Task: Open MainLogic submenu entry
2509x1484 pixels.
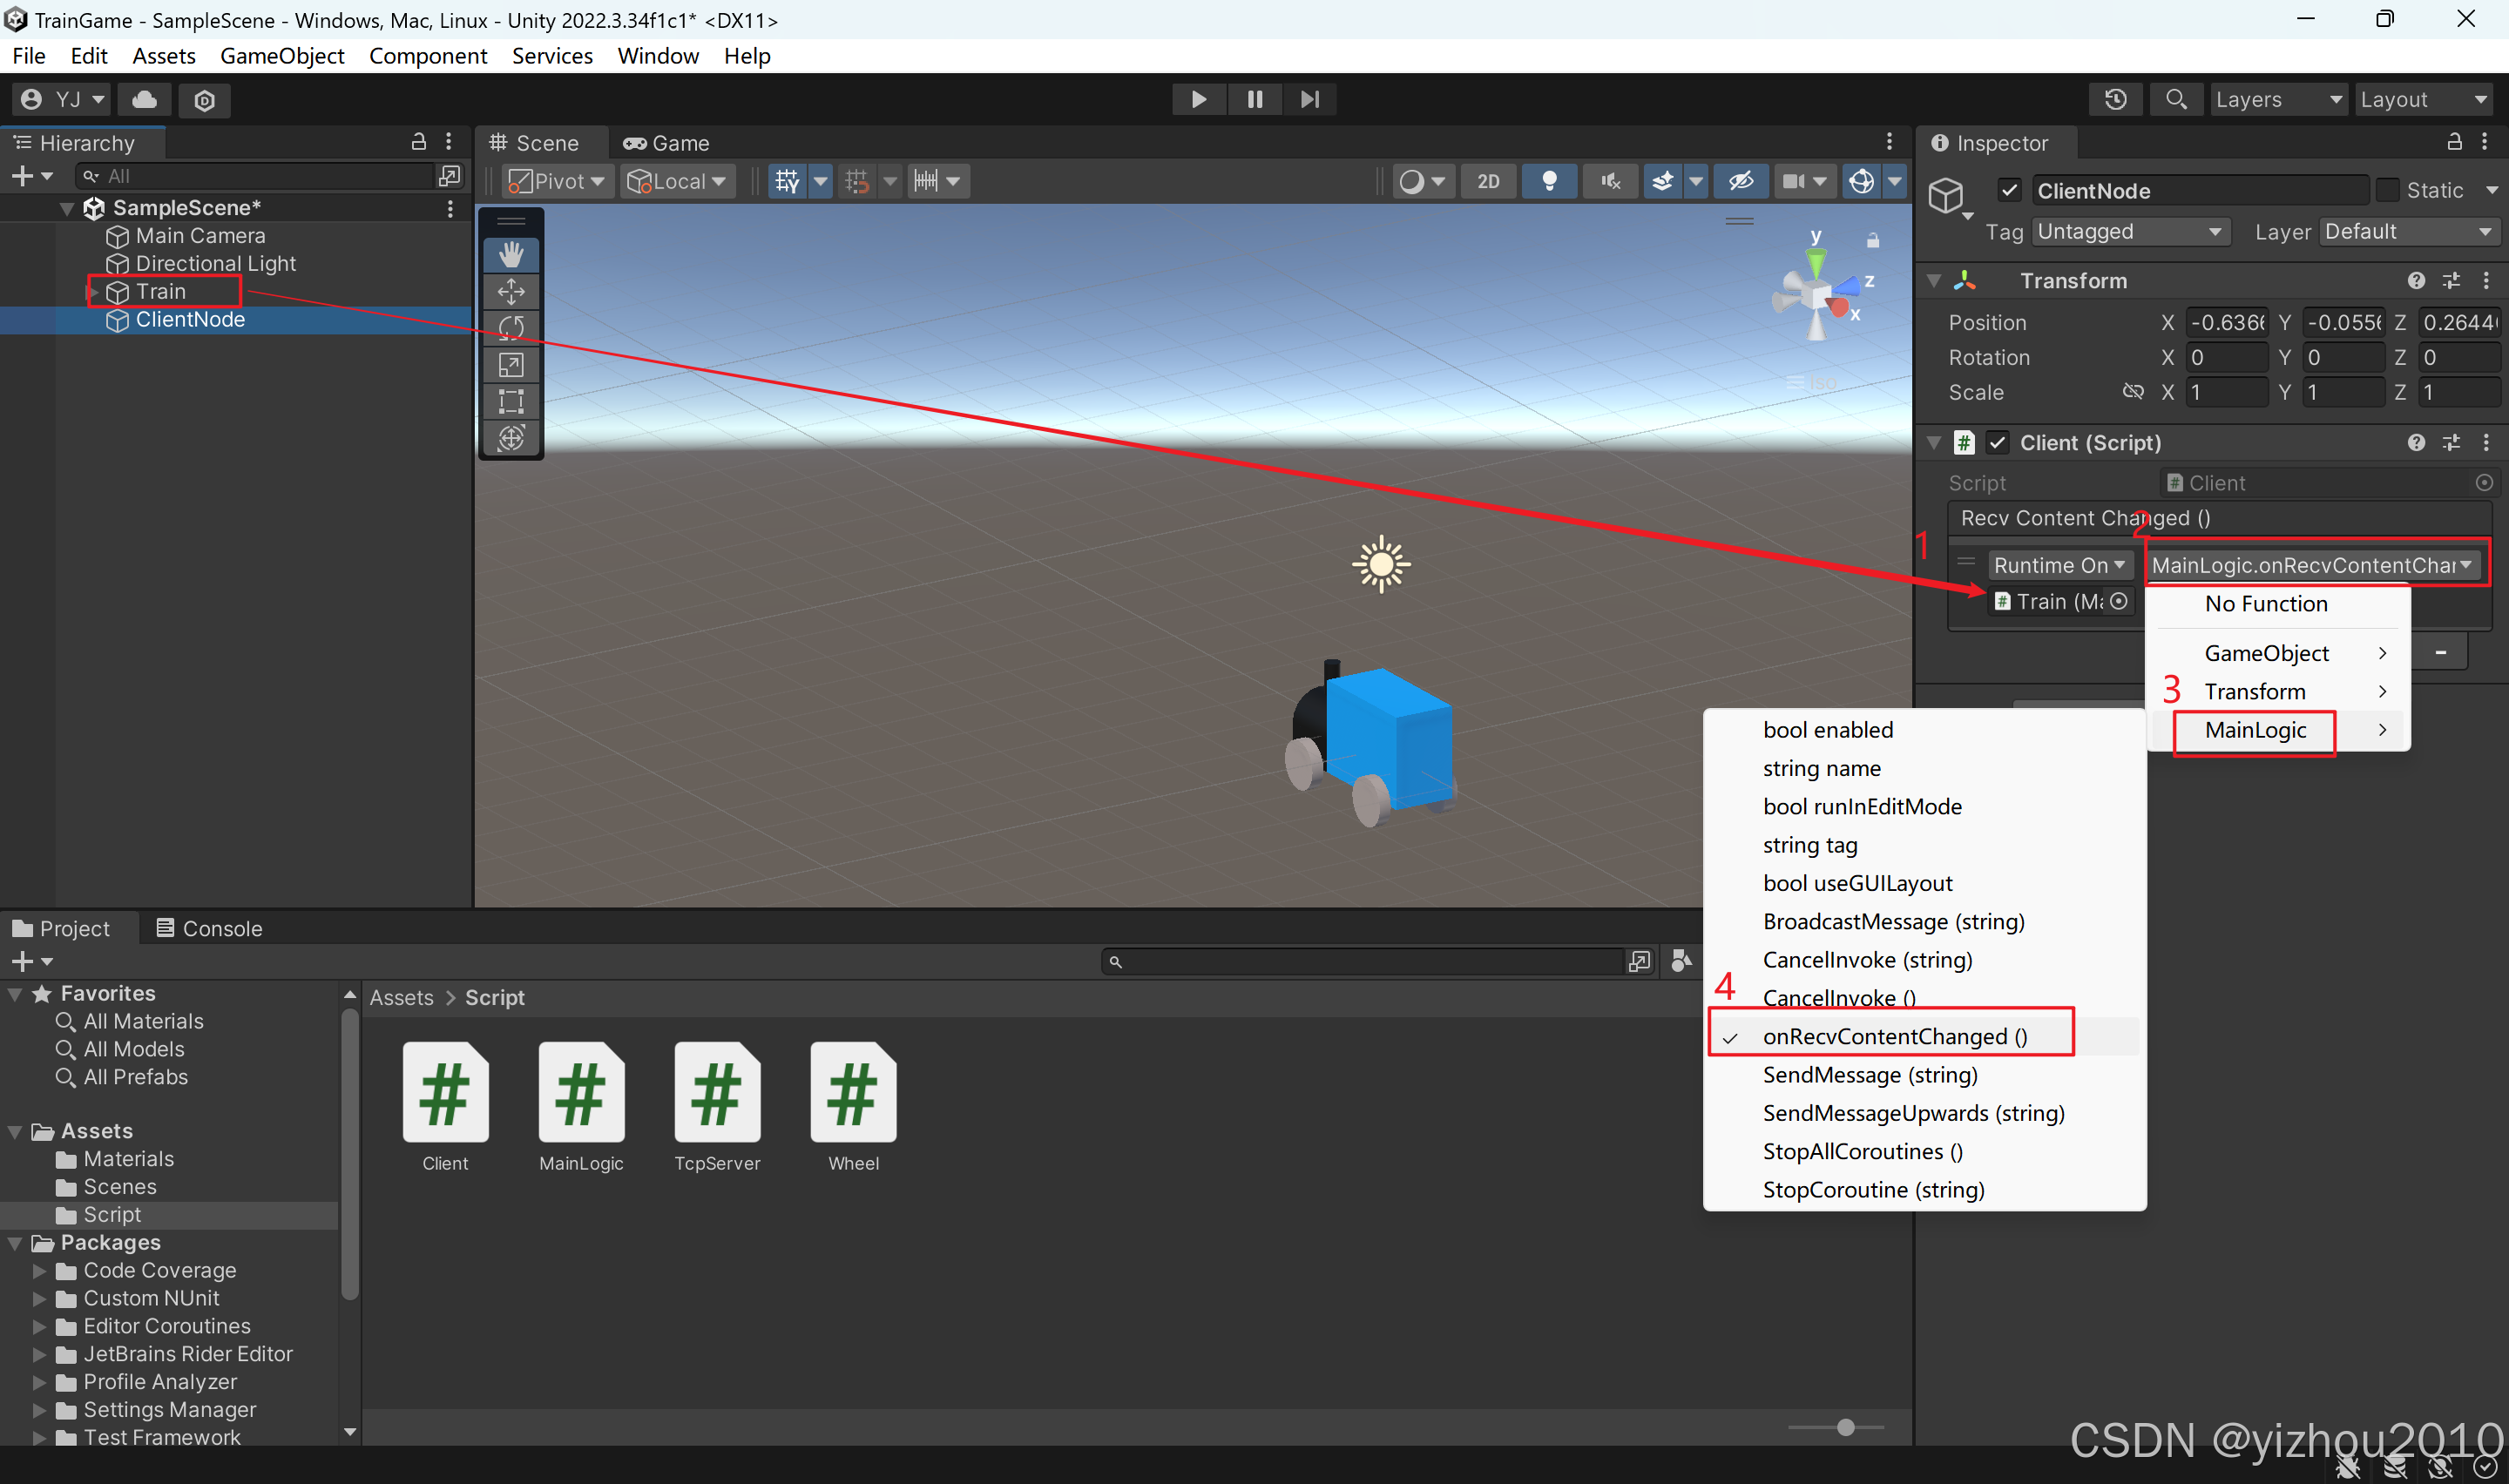Action: coord(2279,730)
